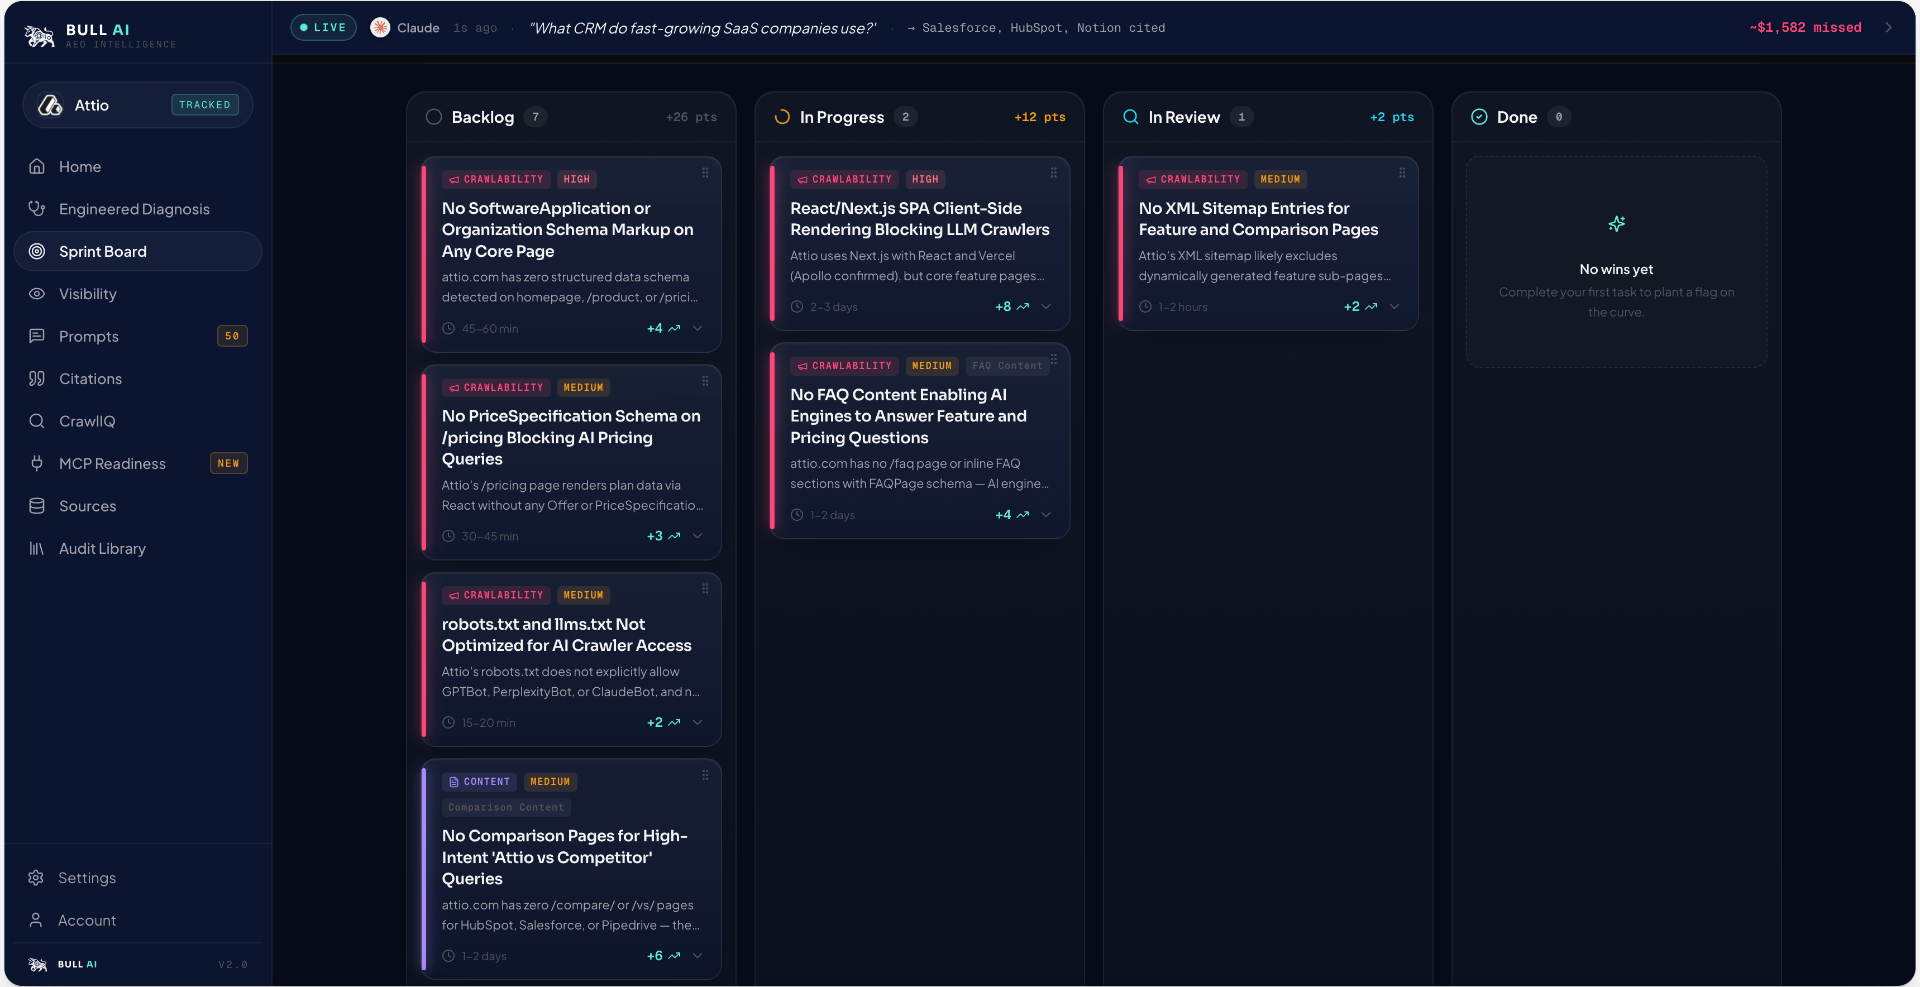The height and width of the screenshot is (987, 1920).
Task: Click the Prompts count badge 50
Action: pos(232,336)
